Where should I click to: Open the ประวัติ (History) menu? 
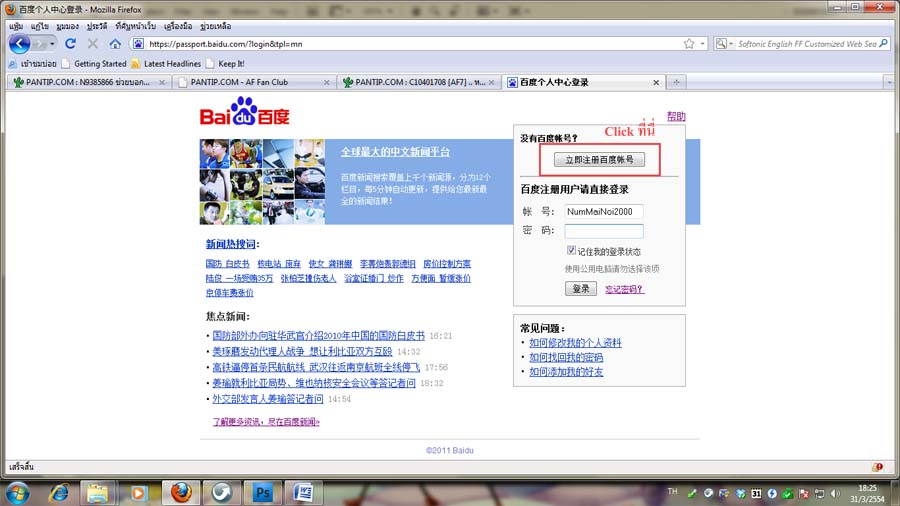coord(97,26)
